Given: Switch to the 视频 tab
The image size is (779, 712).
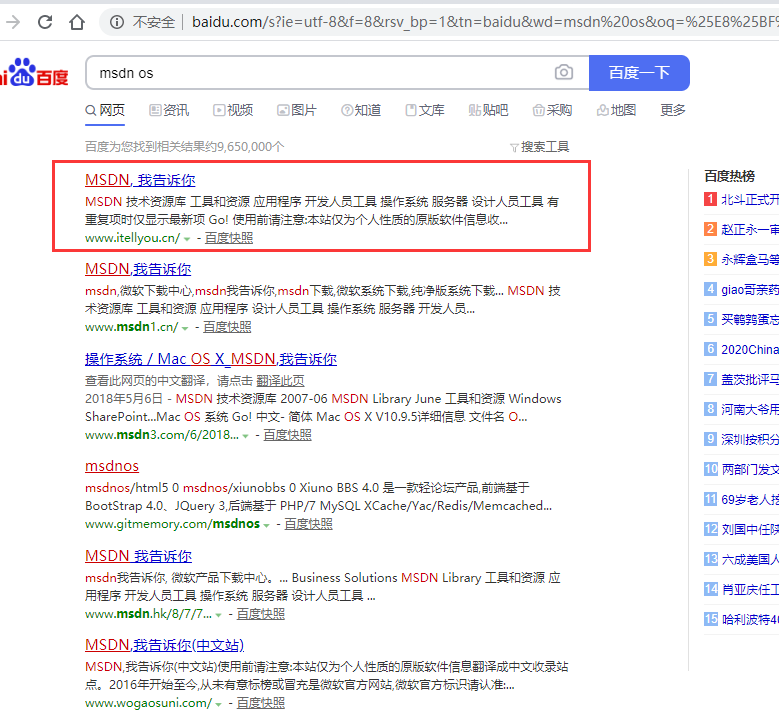Looking at the screenshot, I should (233, 110).
